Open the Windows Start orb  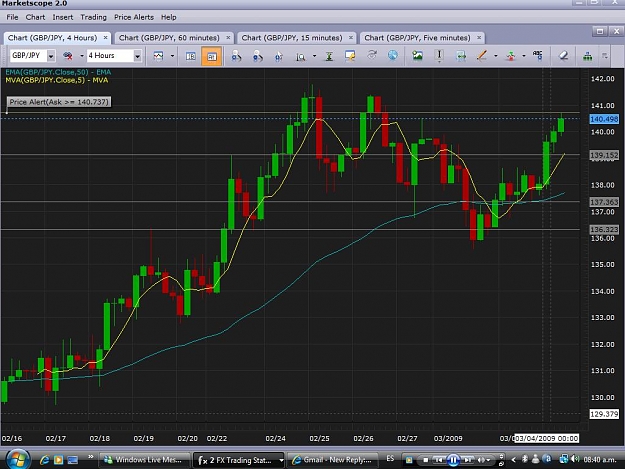[17, 459]
